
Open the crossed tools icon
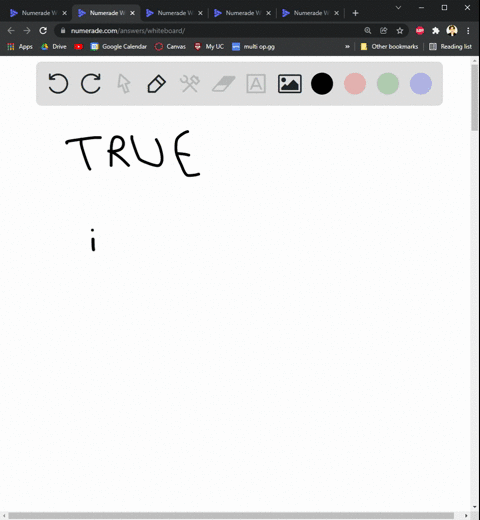coord(190,83)
